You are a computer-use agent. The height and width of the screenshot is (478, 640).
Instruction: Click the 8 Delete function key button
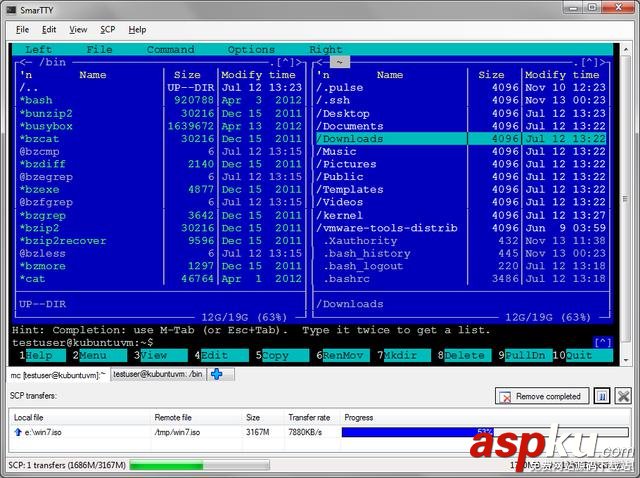pyautogui.click(x=464, y=356)
